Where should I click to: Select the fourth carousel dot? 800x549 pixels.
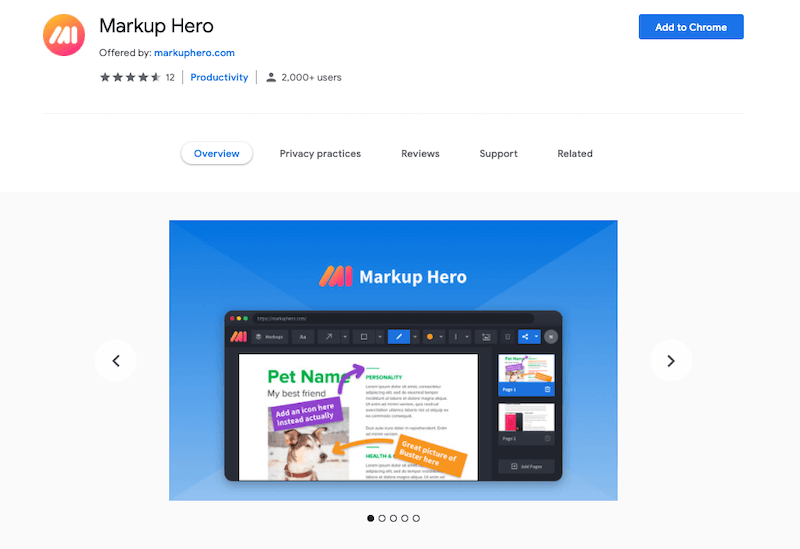(405, 518)
